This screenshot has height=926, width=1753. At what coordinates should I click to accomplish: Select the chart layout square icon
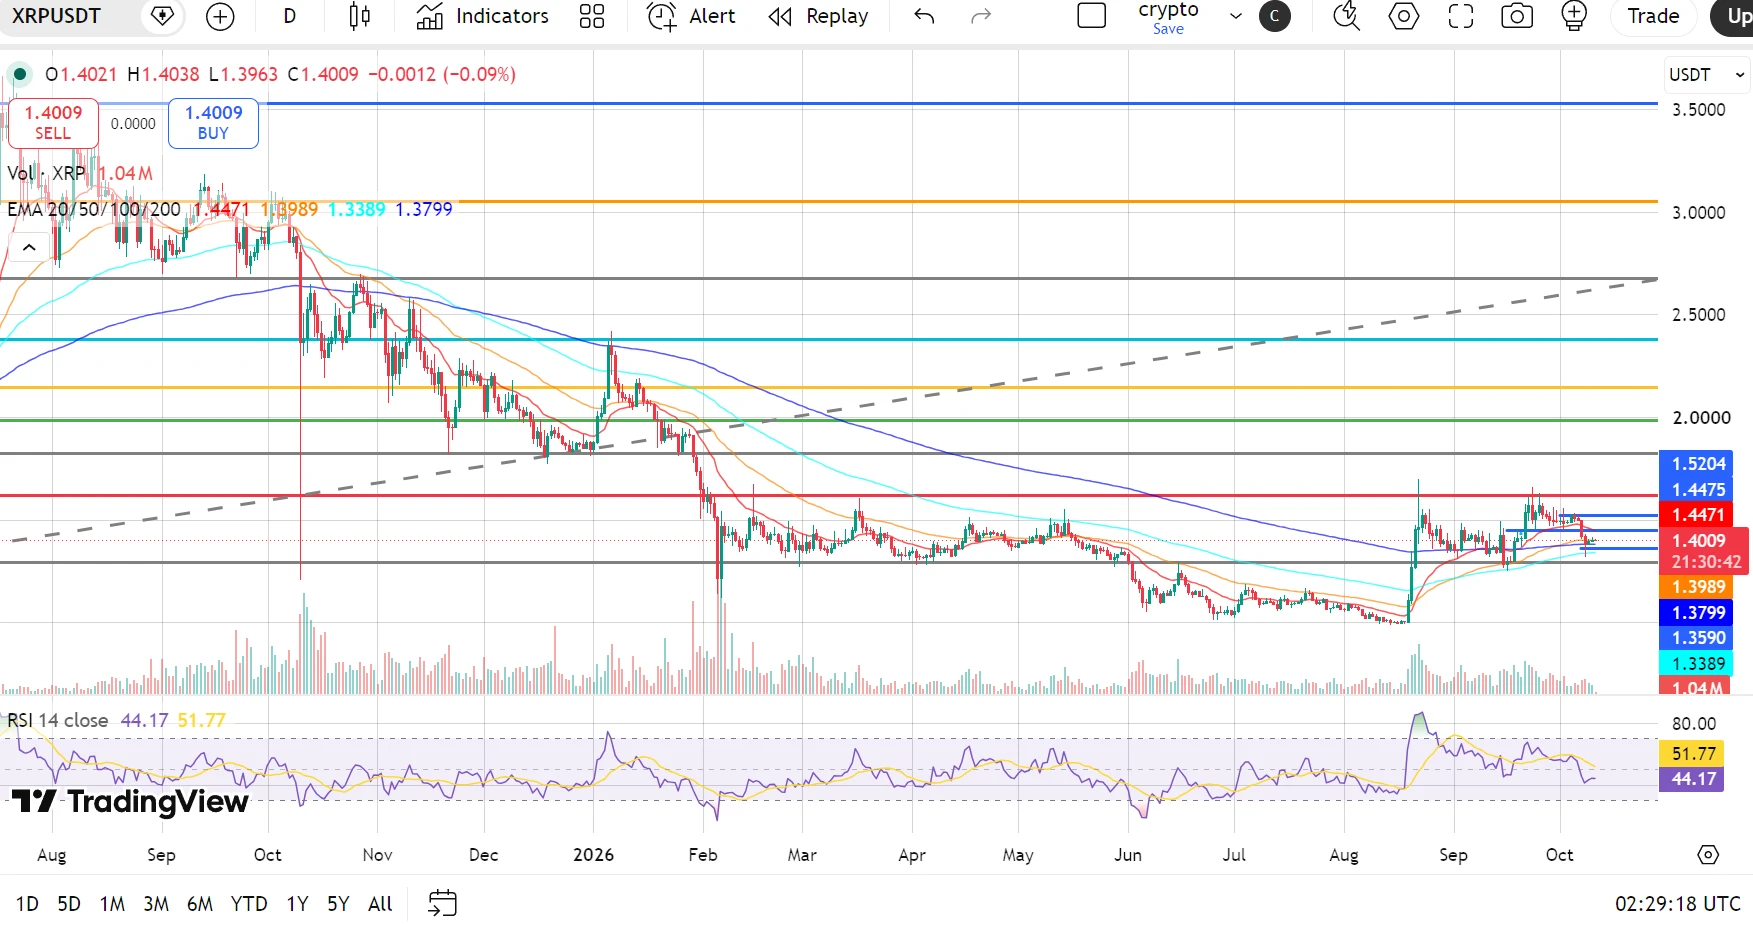(1092, 16)
